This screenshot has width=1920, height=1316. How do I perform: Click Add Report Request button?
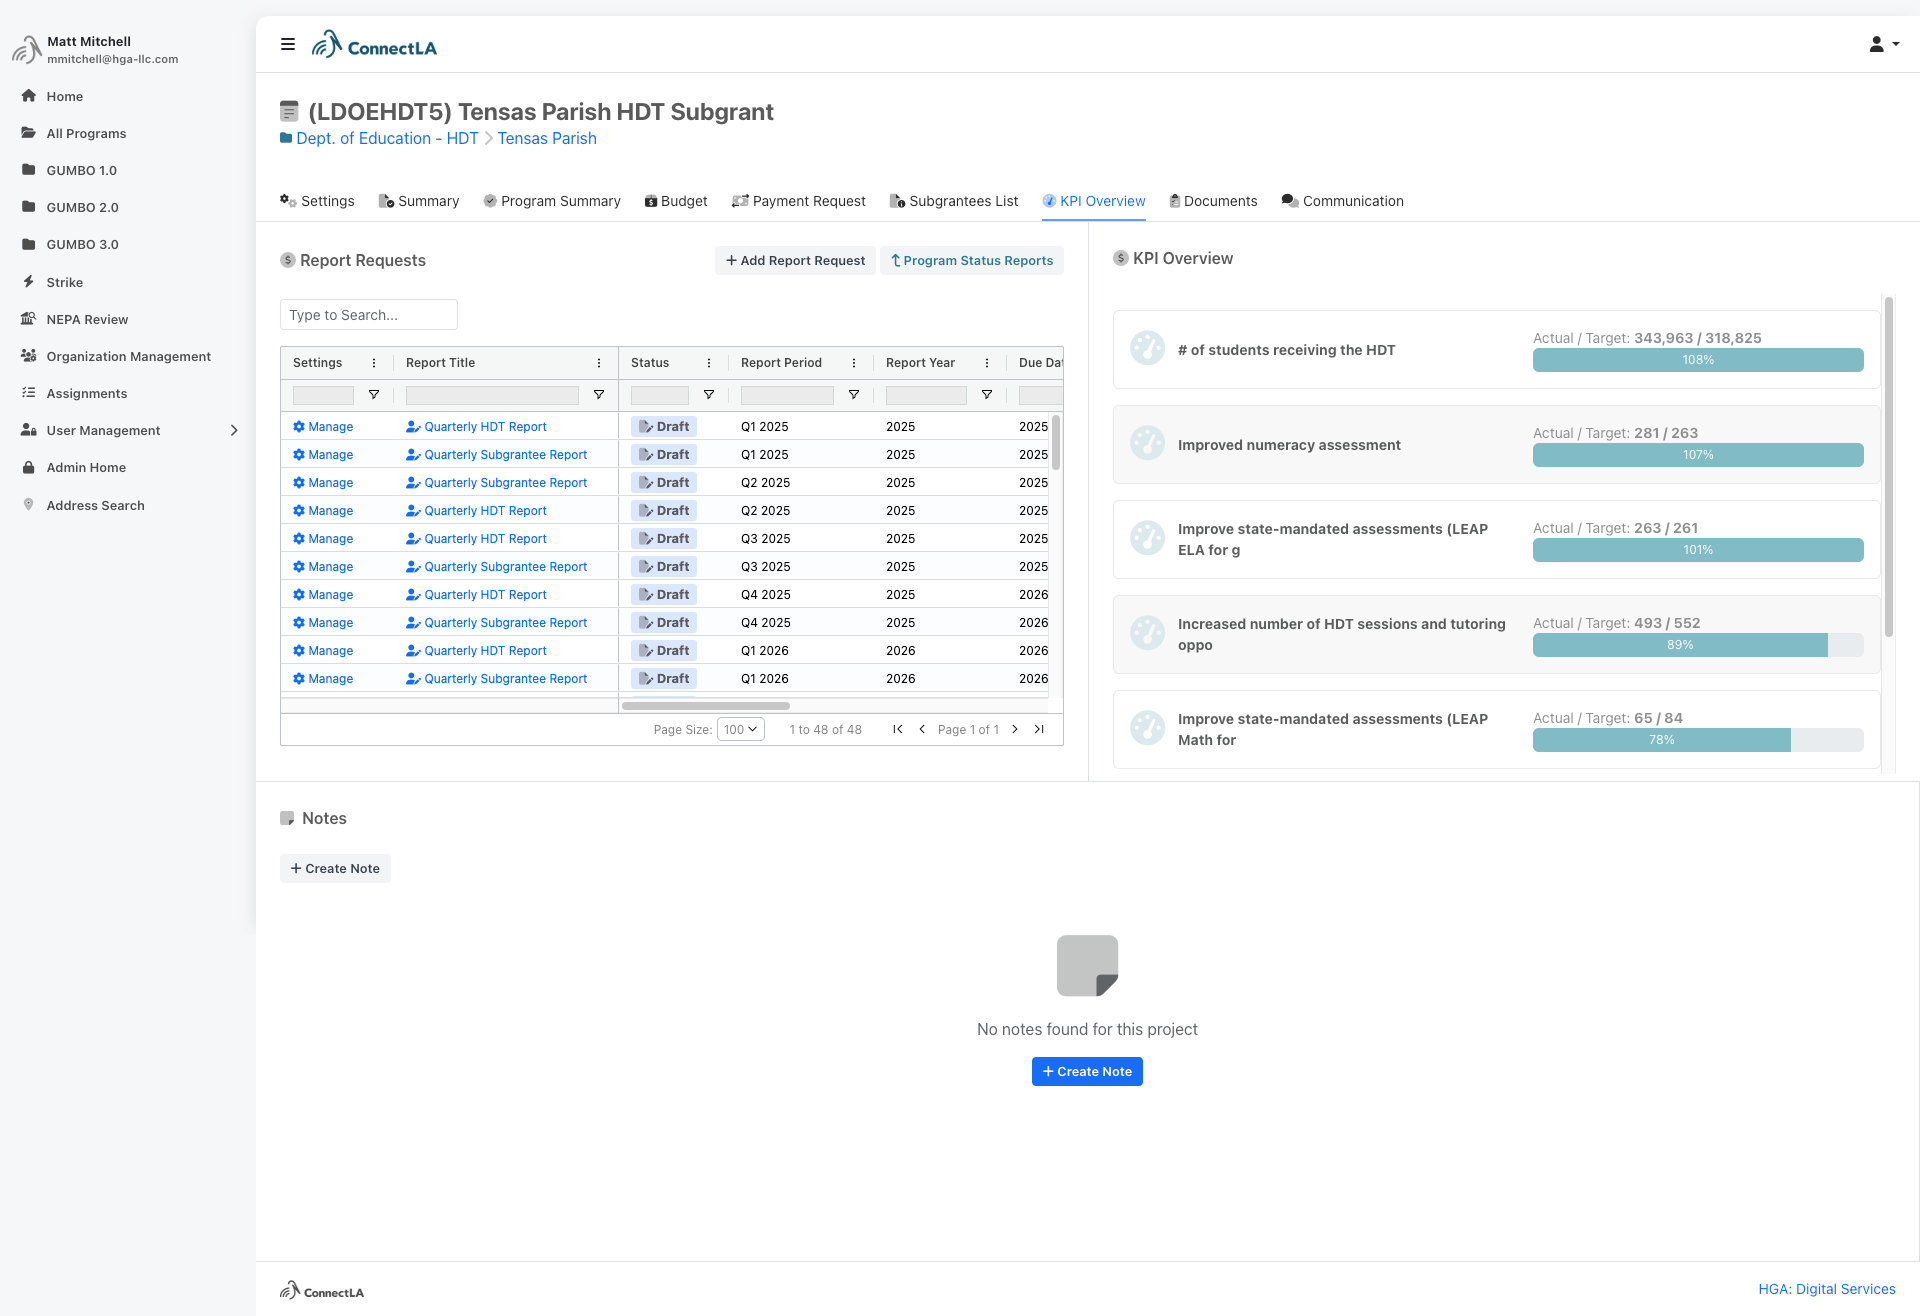pos(795,260)
